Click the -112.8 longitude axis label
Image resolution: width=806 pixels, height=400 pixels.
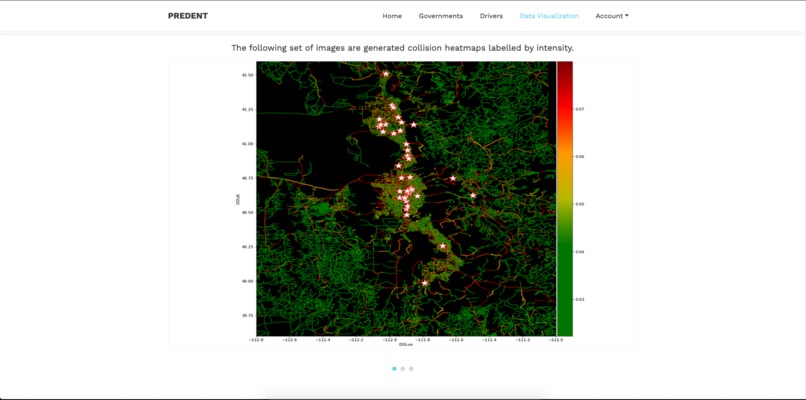pyautogui.click(x=256, y=340)
